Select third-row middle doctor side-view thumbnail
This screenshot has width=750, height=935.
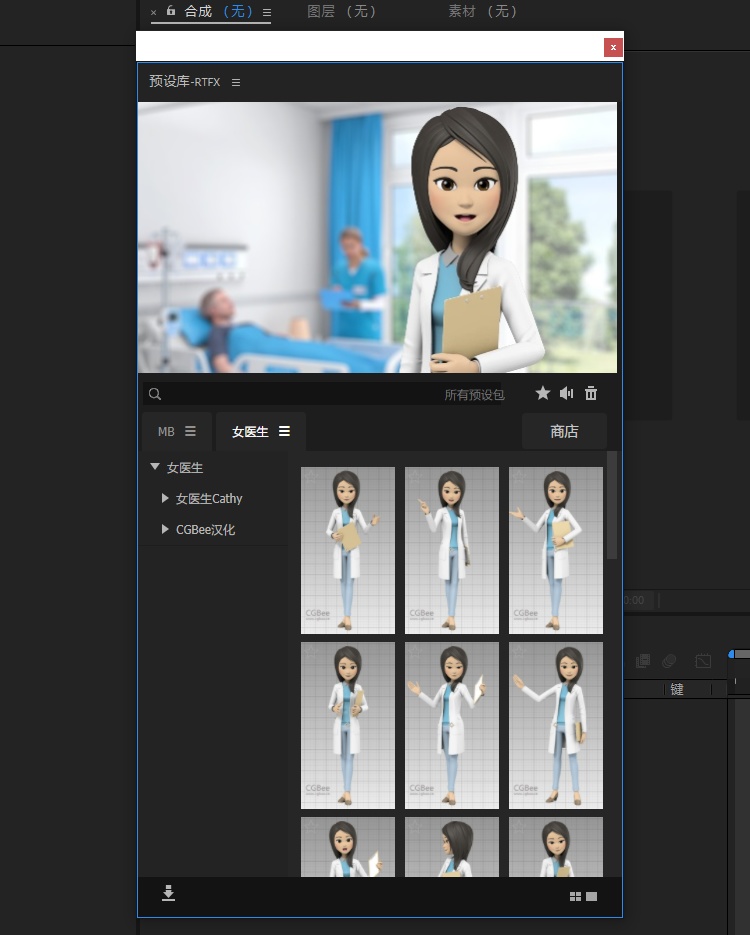pos(451,847)
